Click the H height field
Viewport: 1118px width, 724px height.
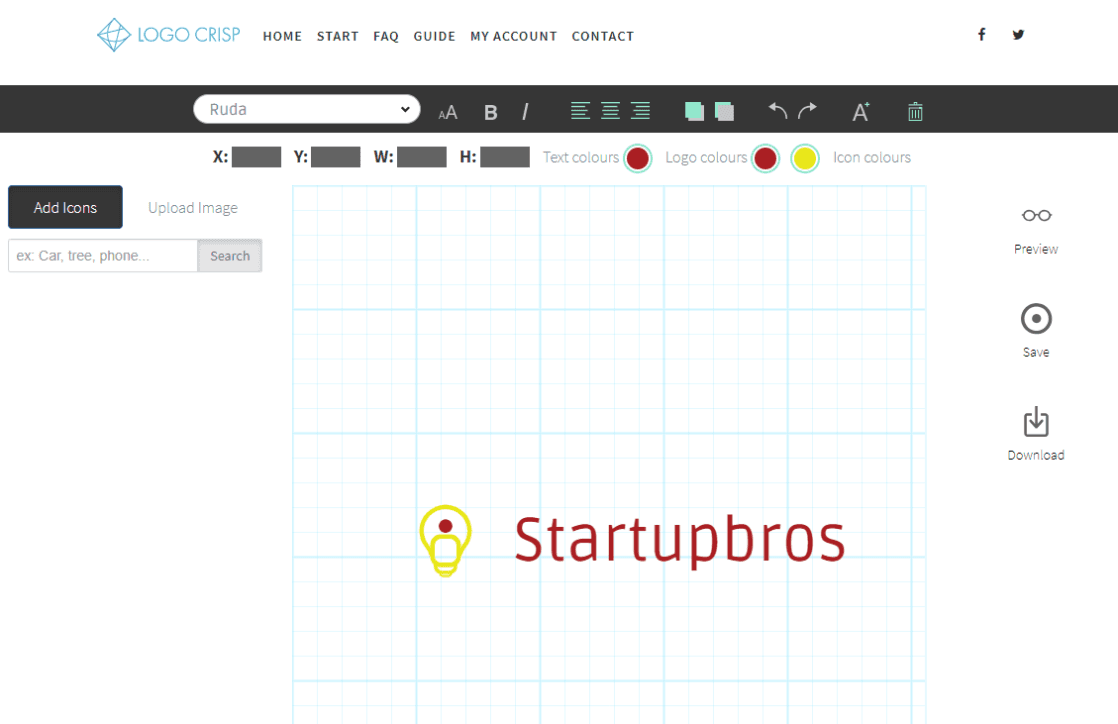pos(505,157)
